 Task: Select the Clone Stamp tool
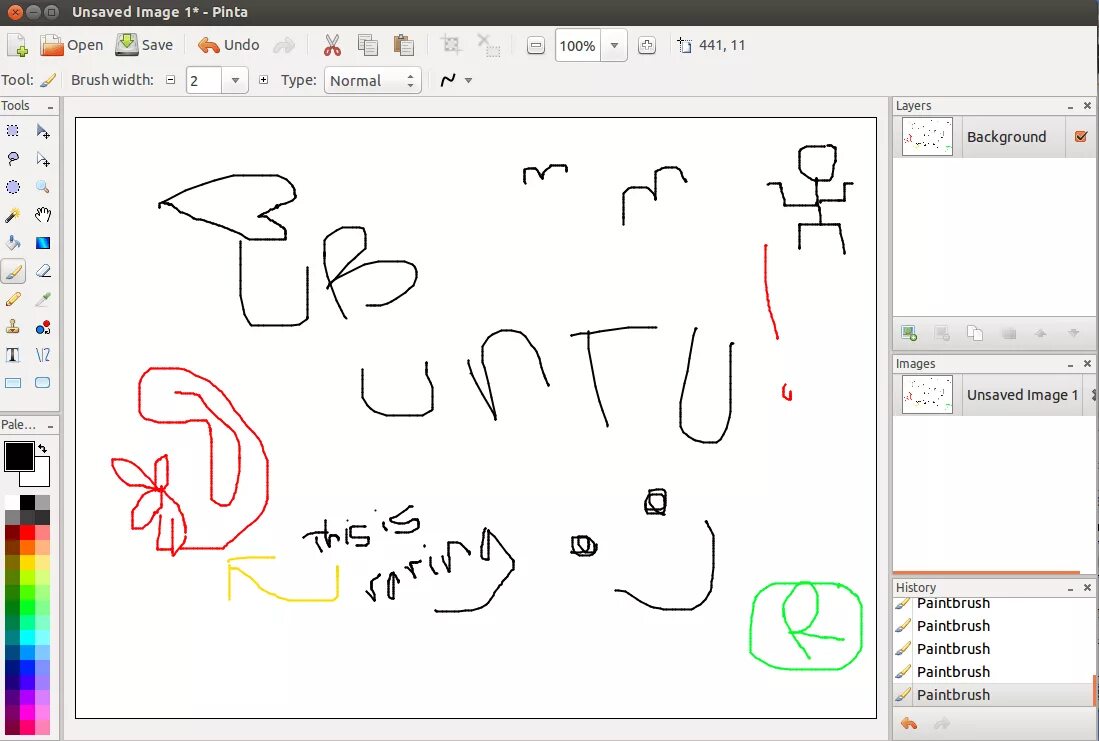pos(13,327)
